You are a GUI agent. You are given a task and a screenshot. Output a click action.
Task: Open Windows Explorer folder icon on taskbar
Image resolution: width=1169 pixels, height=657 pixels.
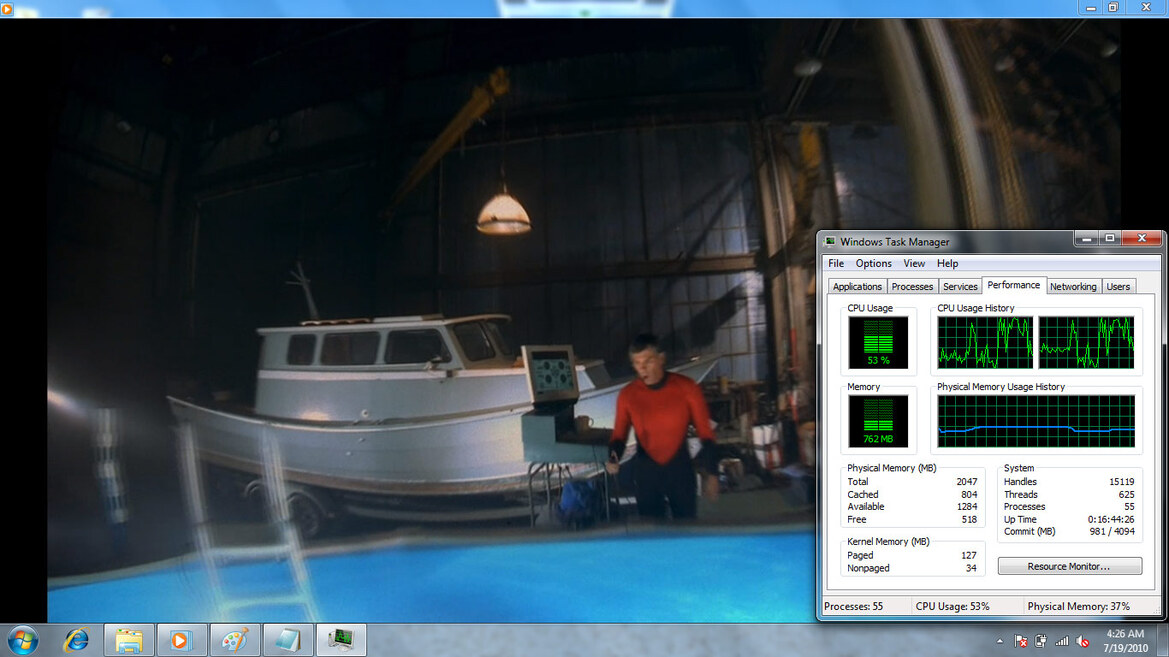coord(128,641)
